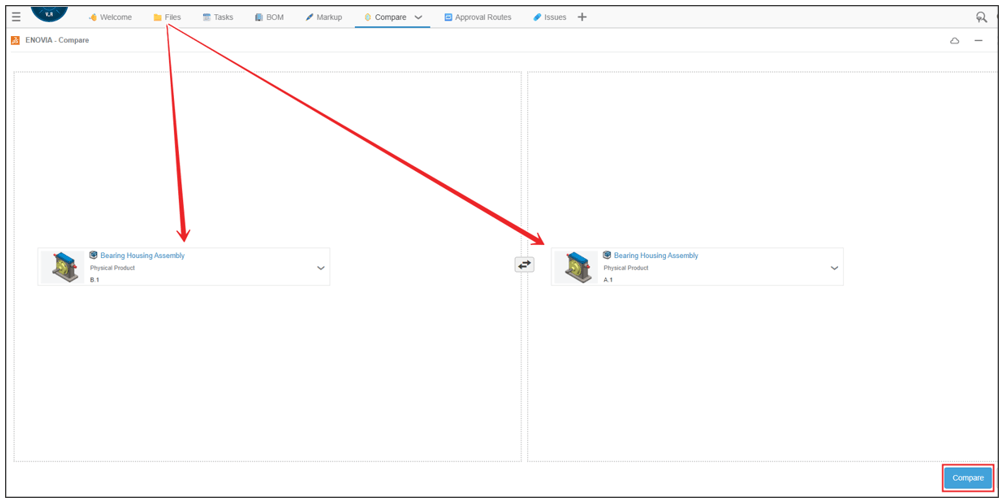Click the ENOVIA Compare app icon

pos(15,40)
